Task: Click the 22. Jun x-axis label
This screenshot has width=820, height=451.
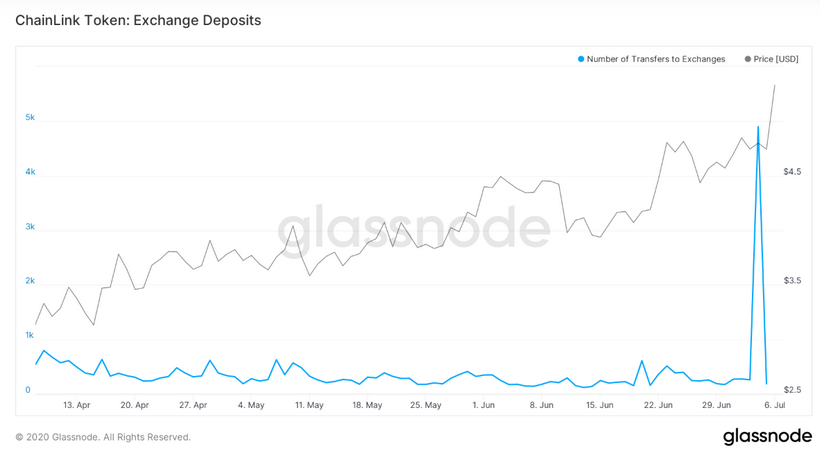Action: pyautogui.click(x=657, y=405)
